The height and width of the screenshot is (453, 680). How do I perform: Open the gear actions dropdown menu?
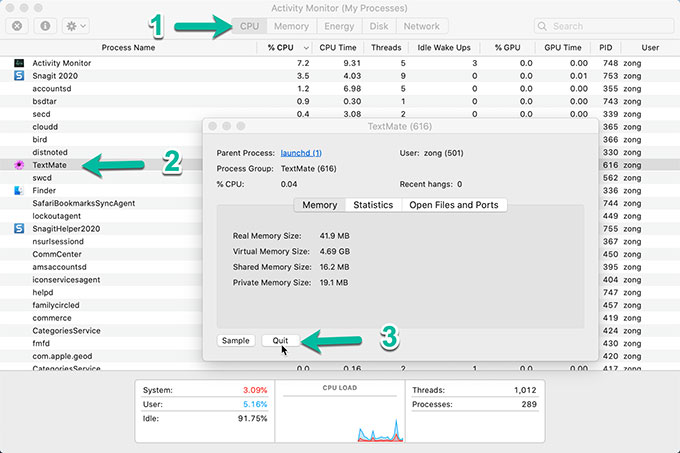76,26
